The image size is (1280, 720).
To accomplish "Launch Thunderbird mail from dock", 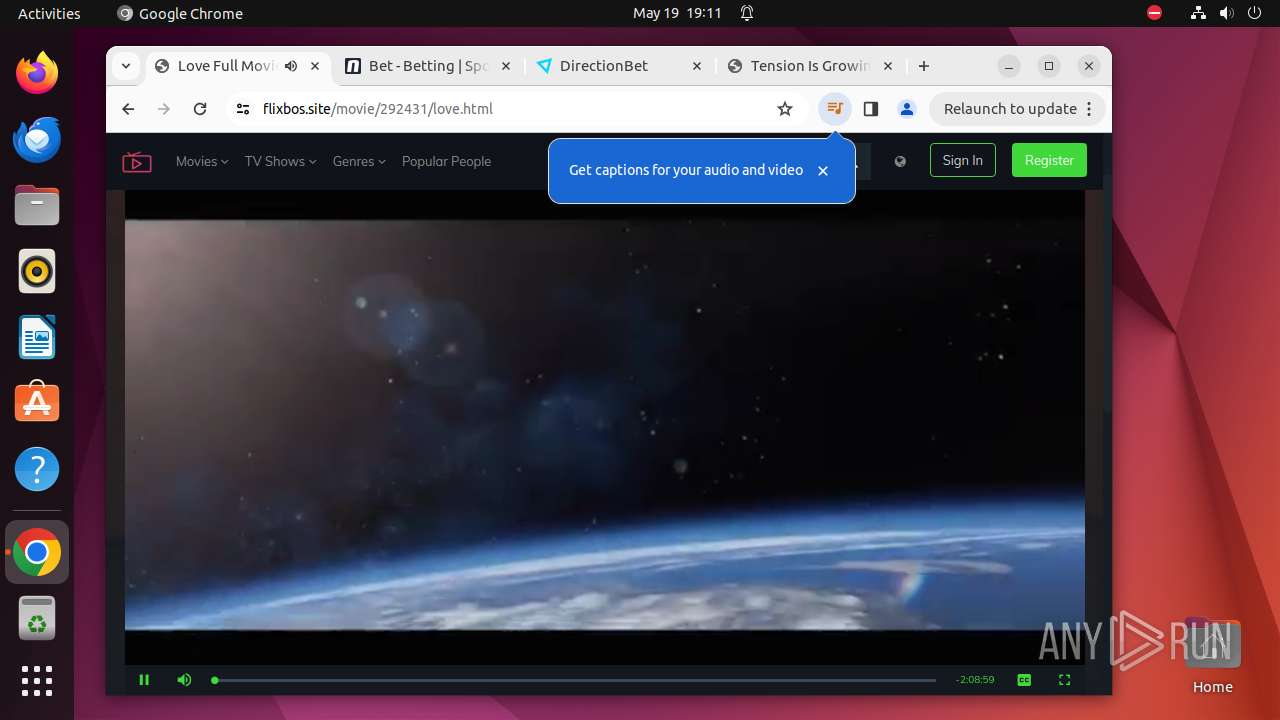I will pyautogui.click(x=37, y=138).
